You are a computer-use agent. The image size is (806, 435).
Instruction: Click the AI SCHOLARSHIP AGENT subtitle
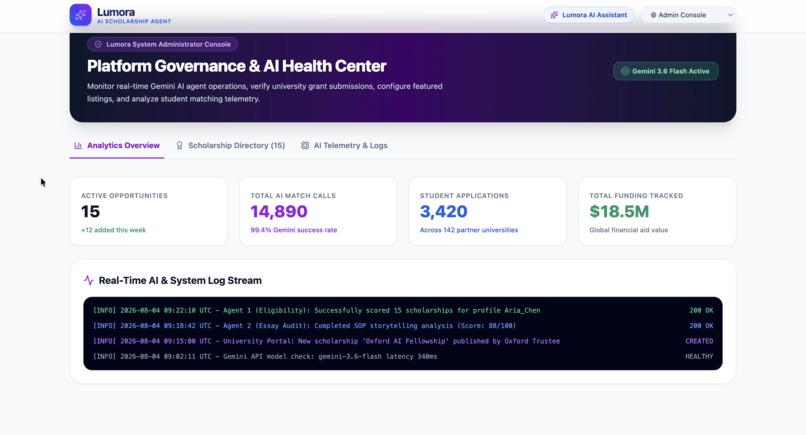(x=134, y=22)
